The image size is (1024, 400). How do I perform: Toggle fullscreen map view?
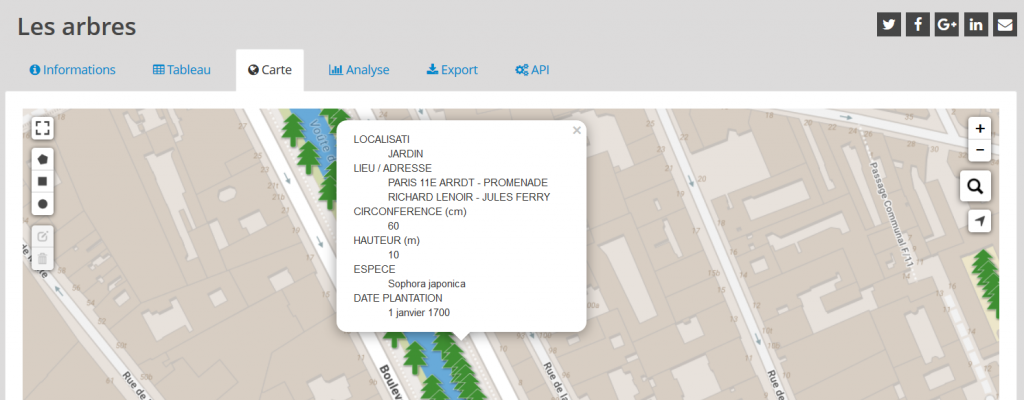[x=42, y=128]
